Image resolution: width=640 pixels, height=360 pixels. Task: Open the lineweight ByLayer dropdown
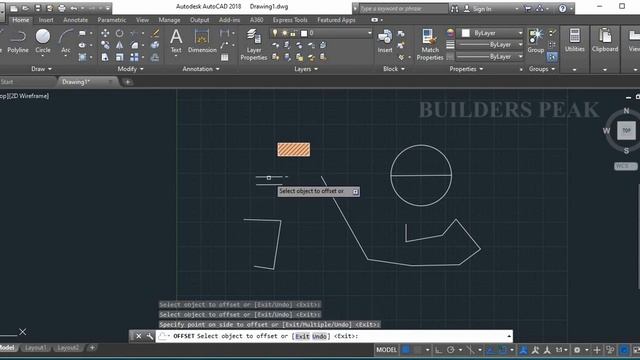[x=489, y=45]
